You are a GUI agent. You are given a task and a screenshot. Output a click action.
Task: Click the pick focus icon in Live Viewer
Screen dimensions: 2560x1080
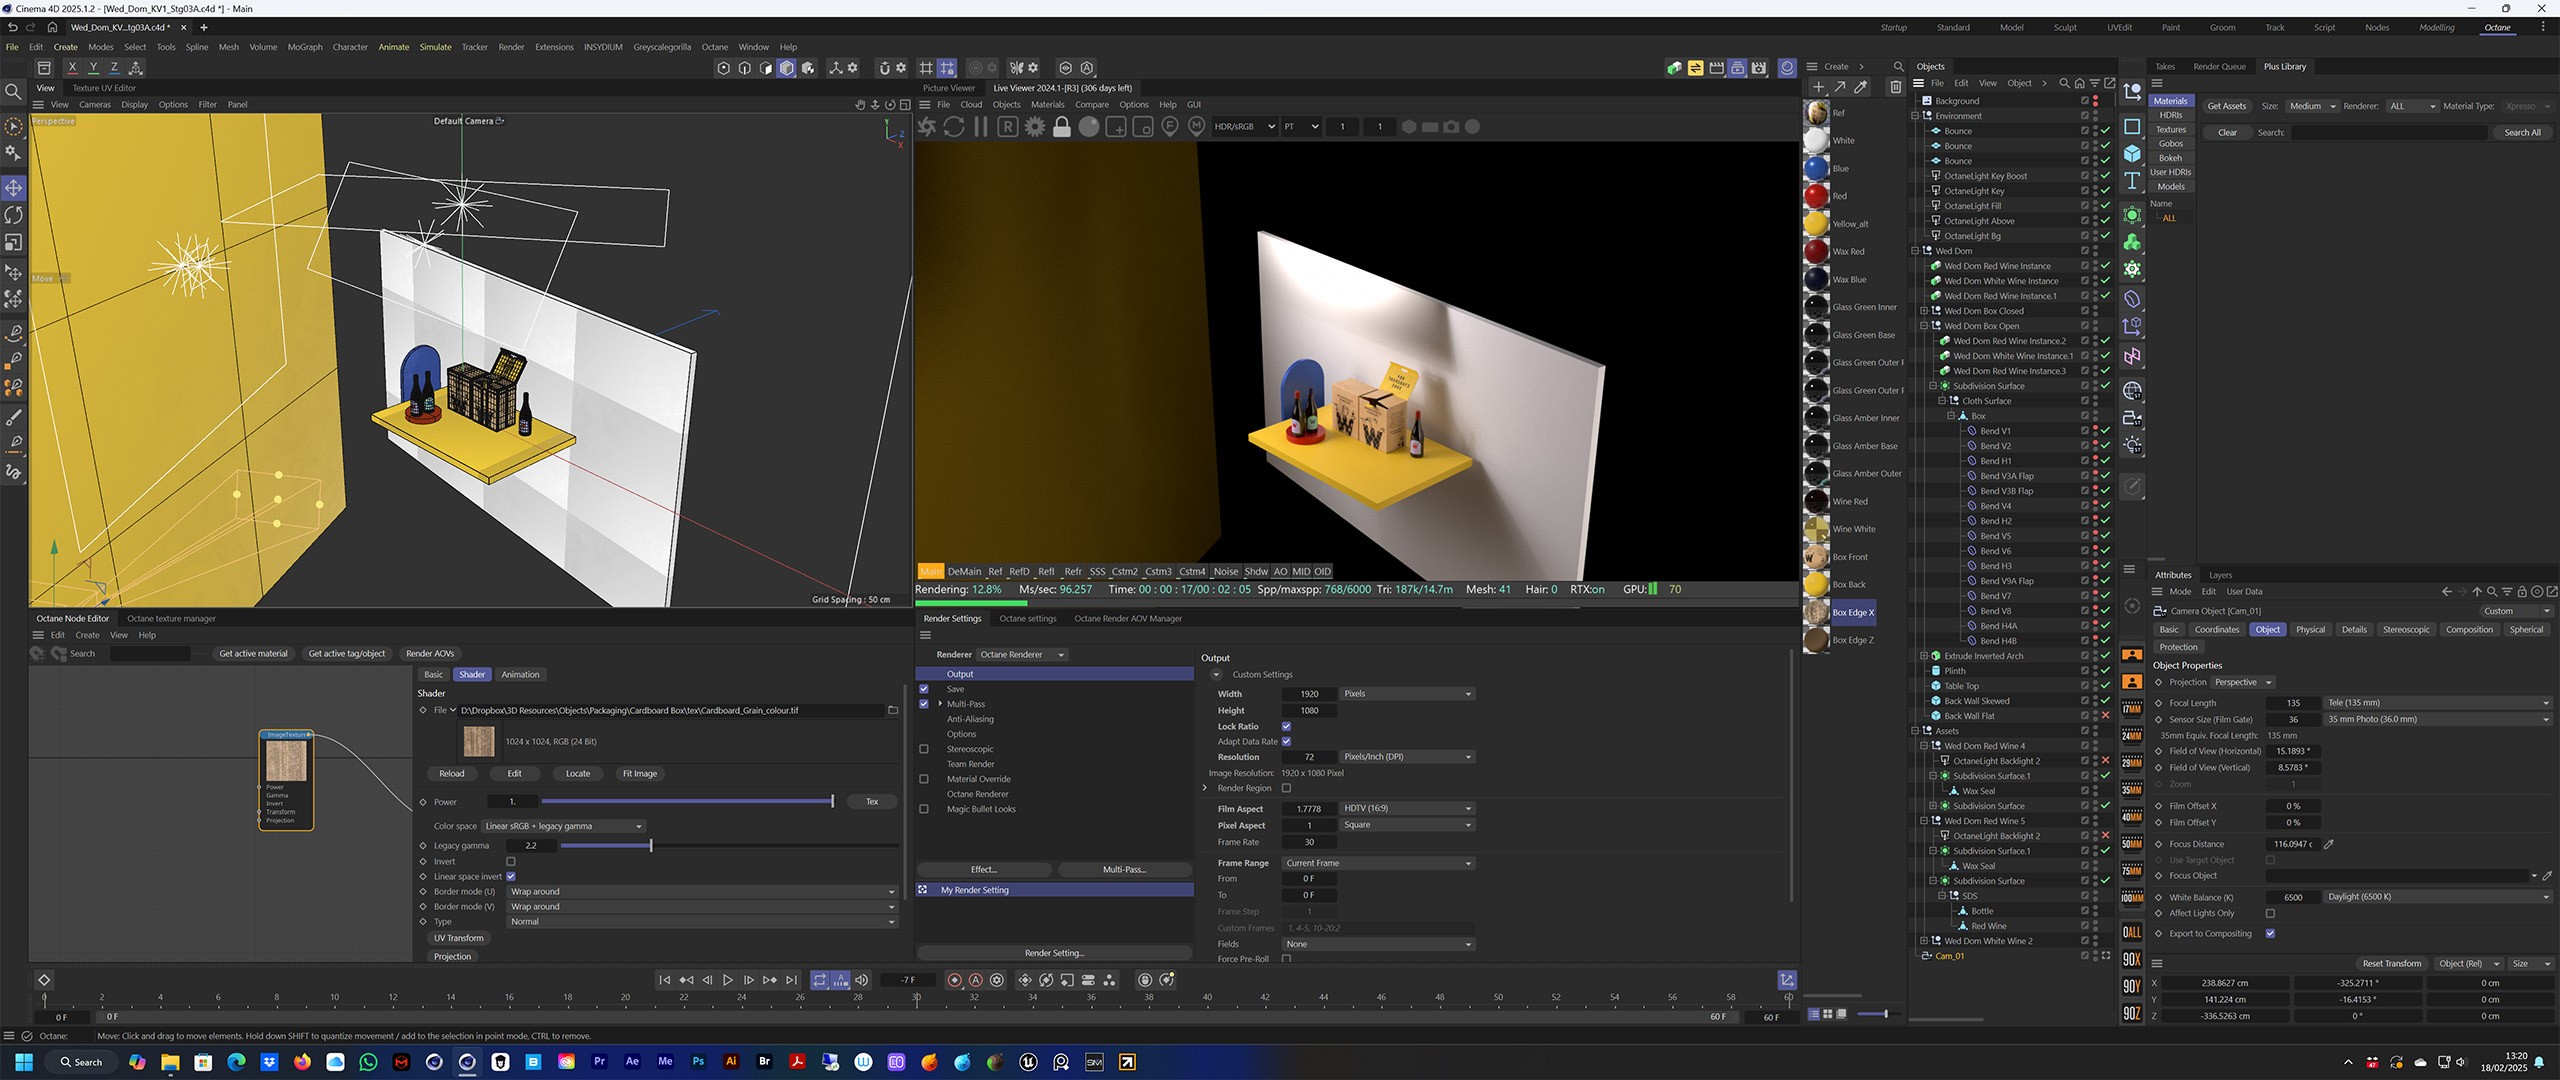coord(1170,127)
